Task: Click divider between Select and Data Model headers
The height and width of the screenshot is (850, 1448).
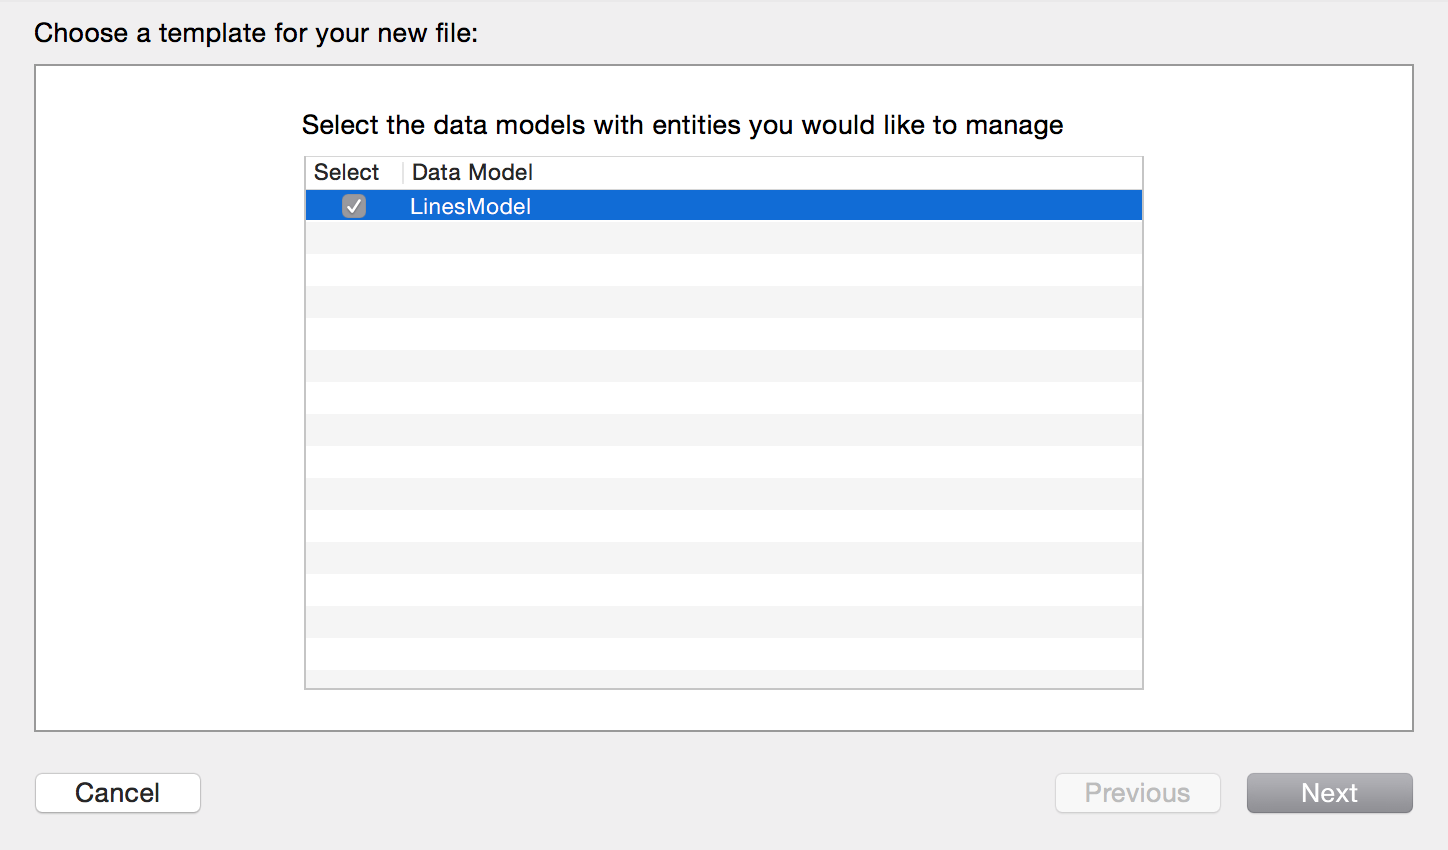Action: pos(403,172)
